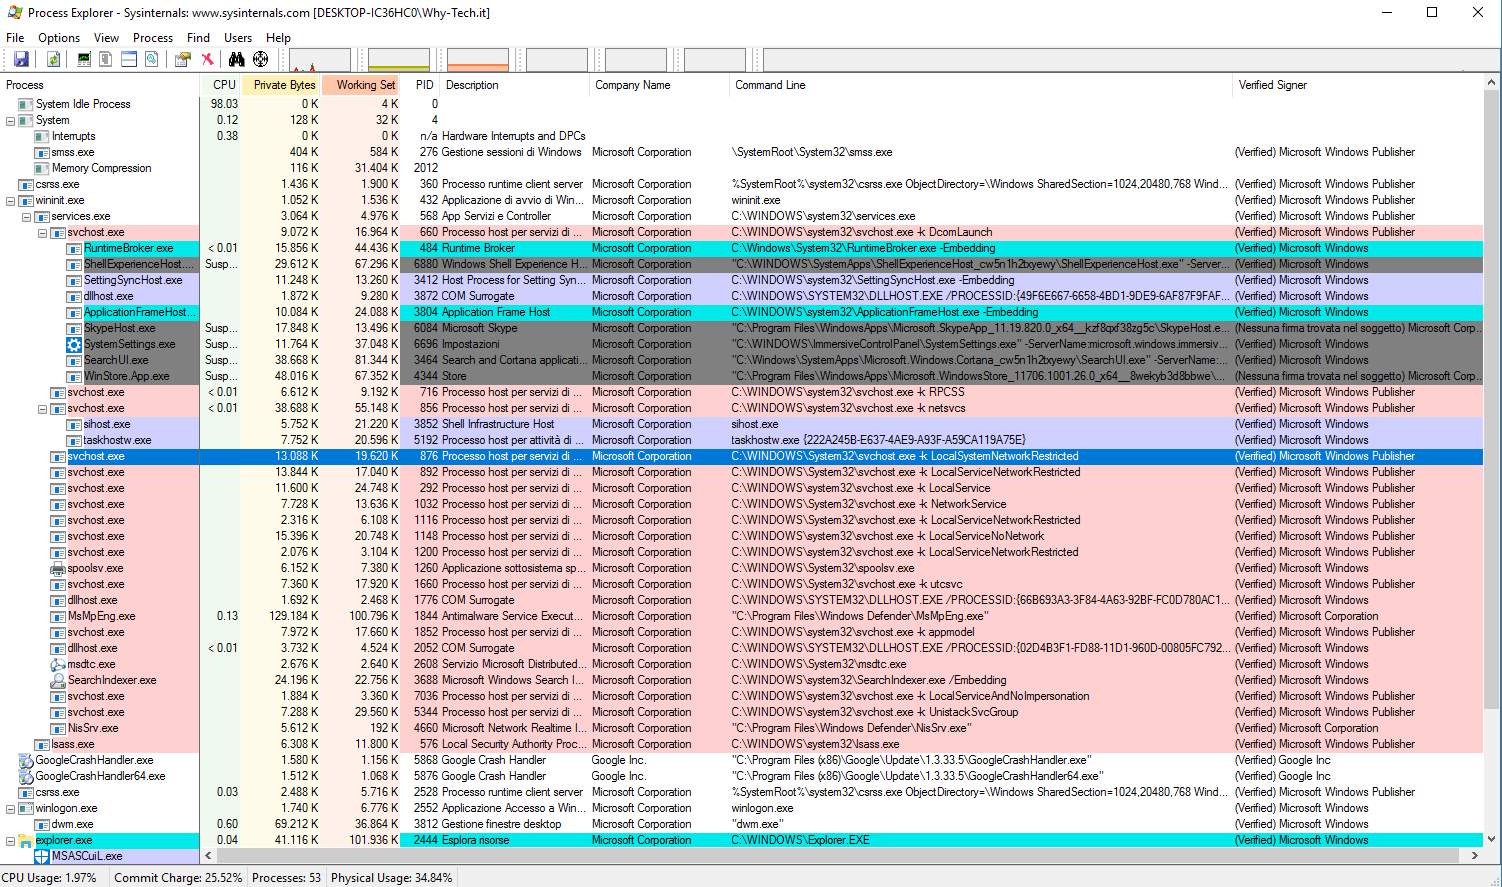Collapse the wininit.exe tree node
The width and height of the screenshot is (1502, 887).
(10, 200)
